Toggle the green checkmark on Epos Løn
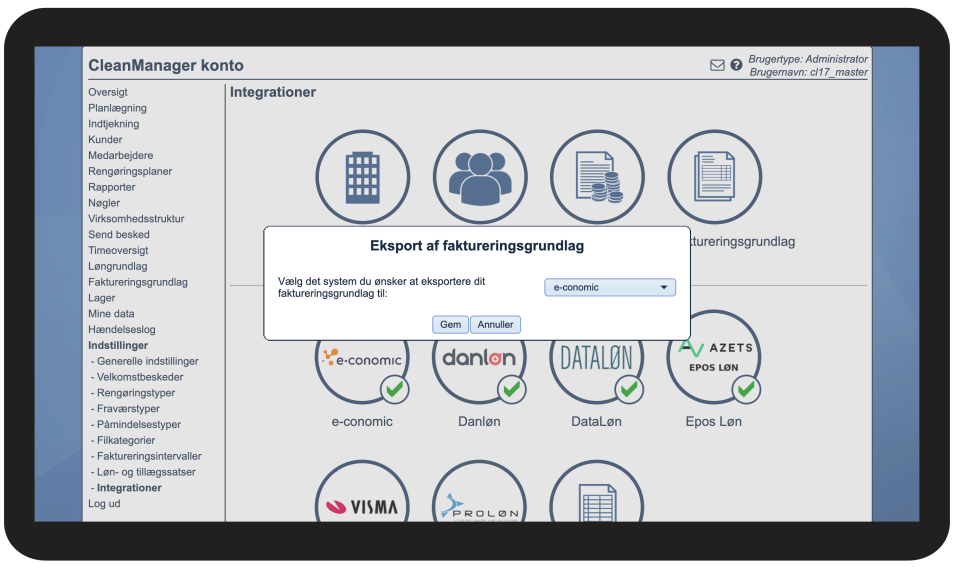This screenshot has width=954, height=567. pos(746,389)
